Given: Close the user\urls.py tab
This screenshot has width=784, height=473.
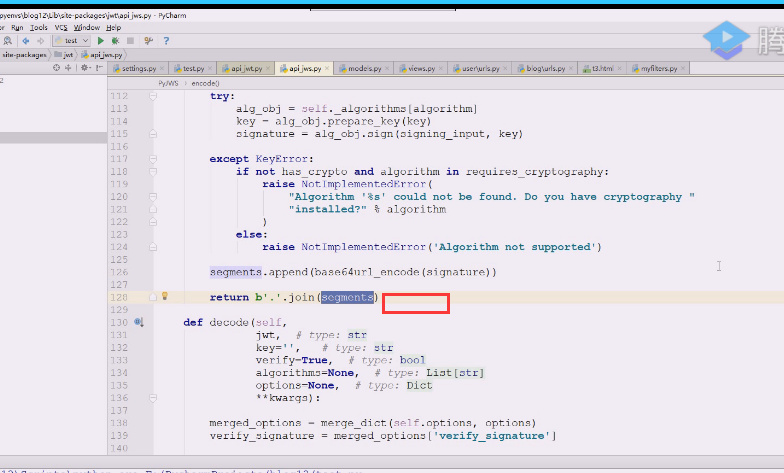Looking at the screenshot, I should click(x=505, y=68).
